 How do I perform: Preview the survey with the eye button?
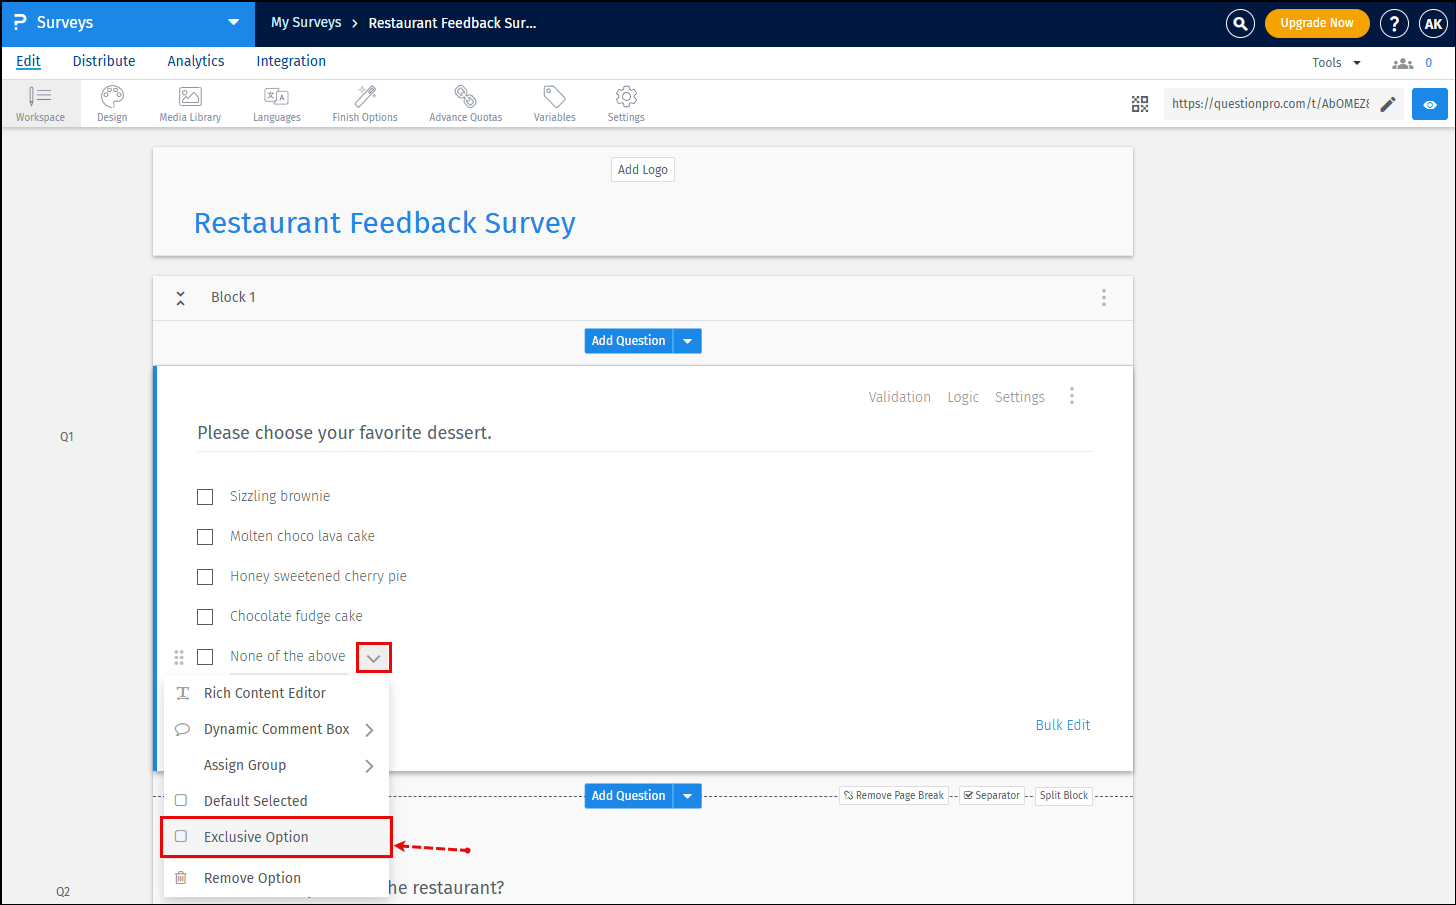coord(1430,103)
